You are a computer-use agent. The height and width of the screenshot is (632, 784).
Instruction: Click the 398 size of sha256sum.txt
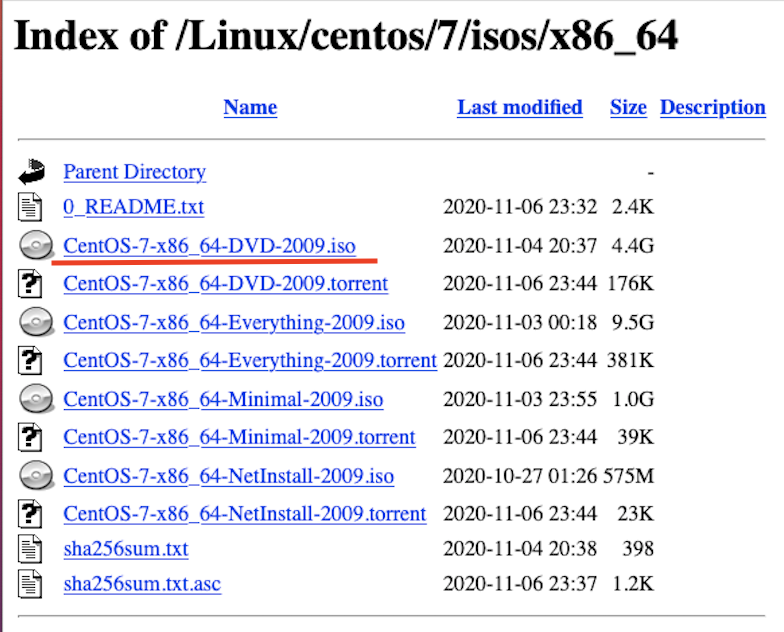tap(638, 549)
